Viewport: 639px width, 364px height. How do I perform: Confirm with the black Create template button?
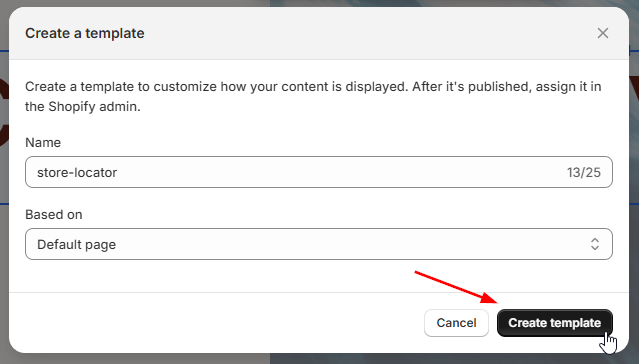point(555,323)
